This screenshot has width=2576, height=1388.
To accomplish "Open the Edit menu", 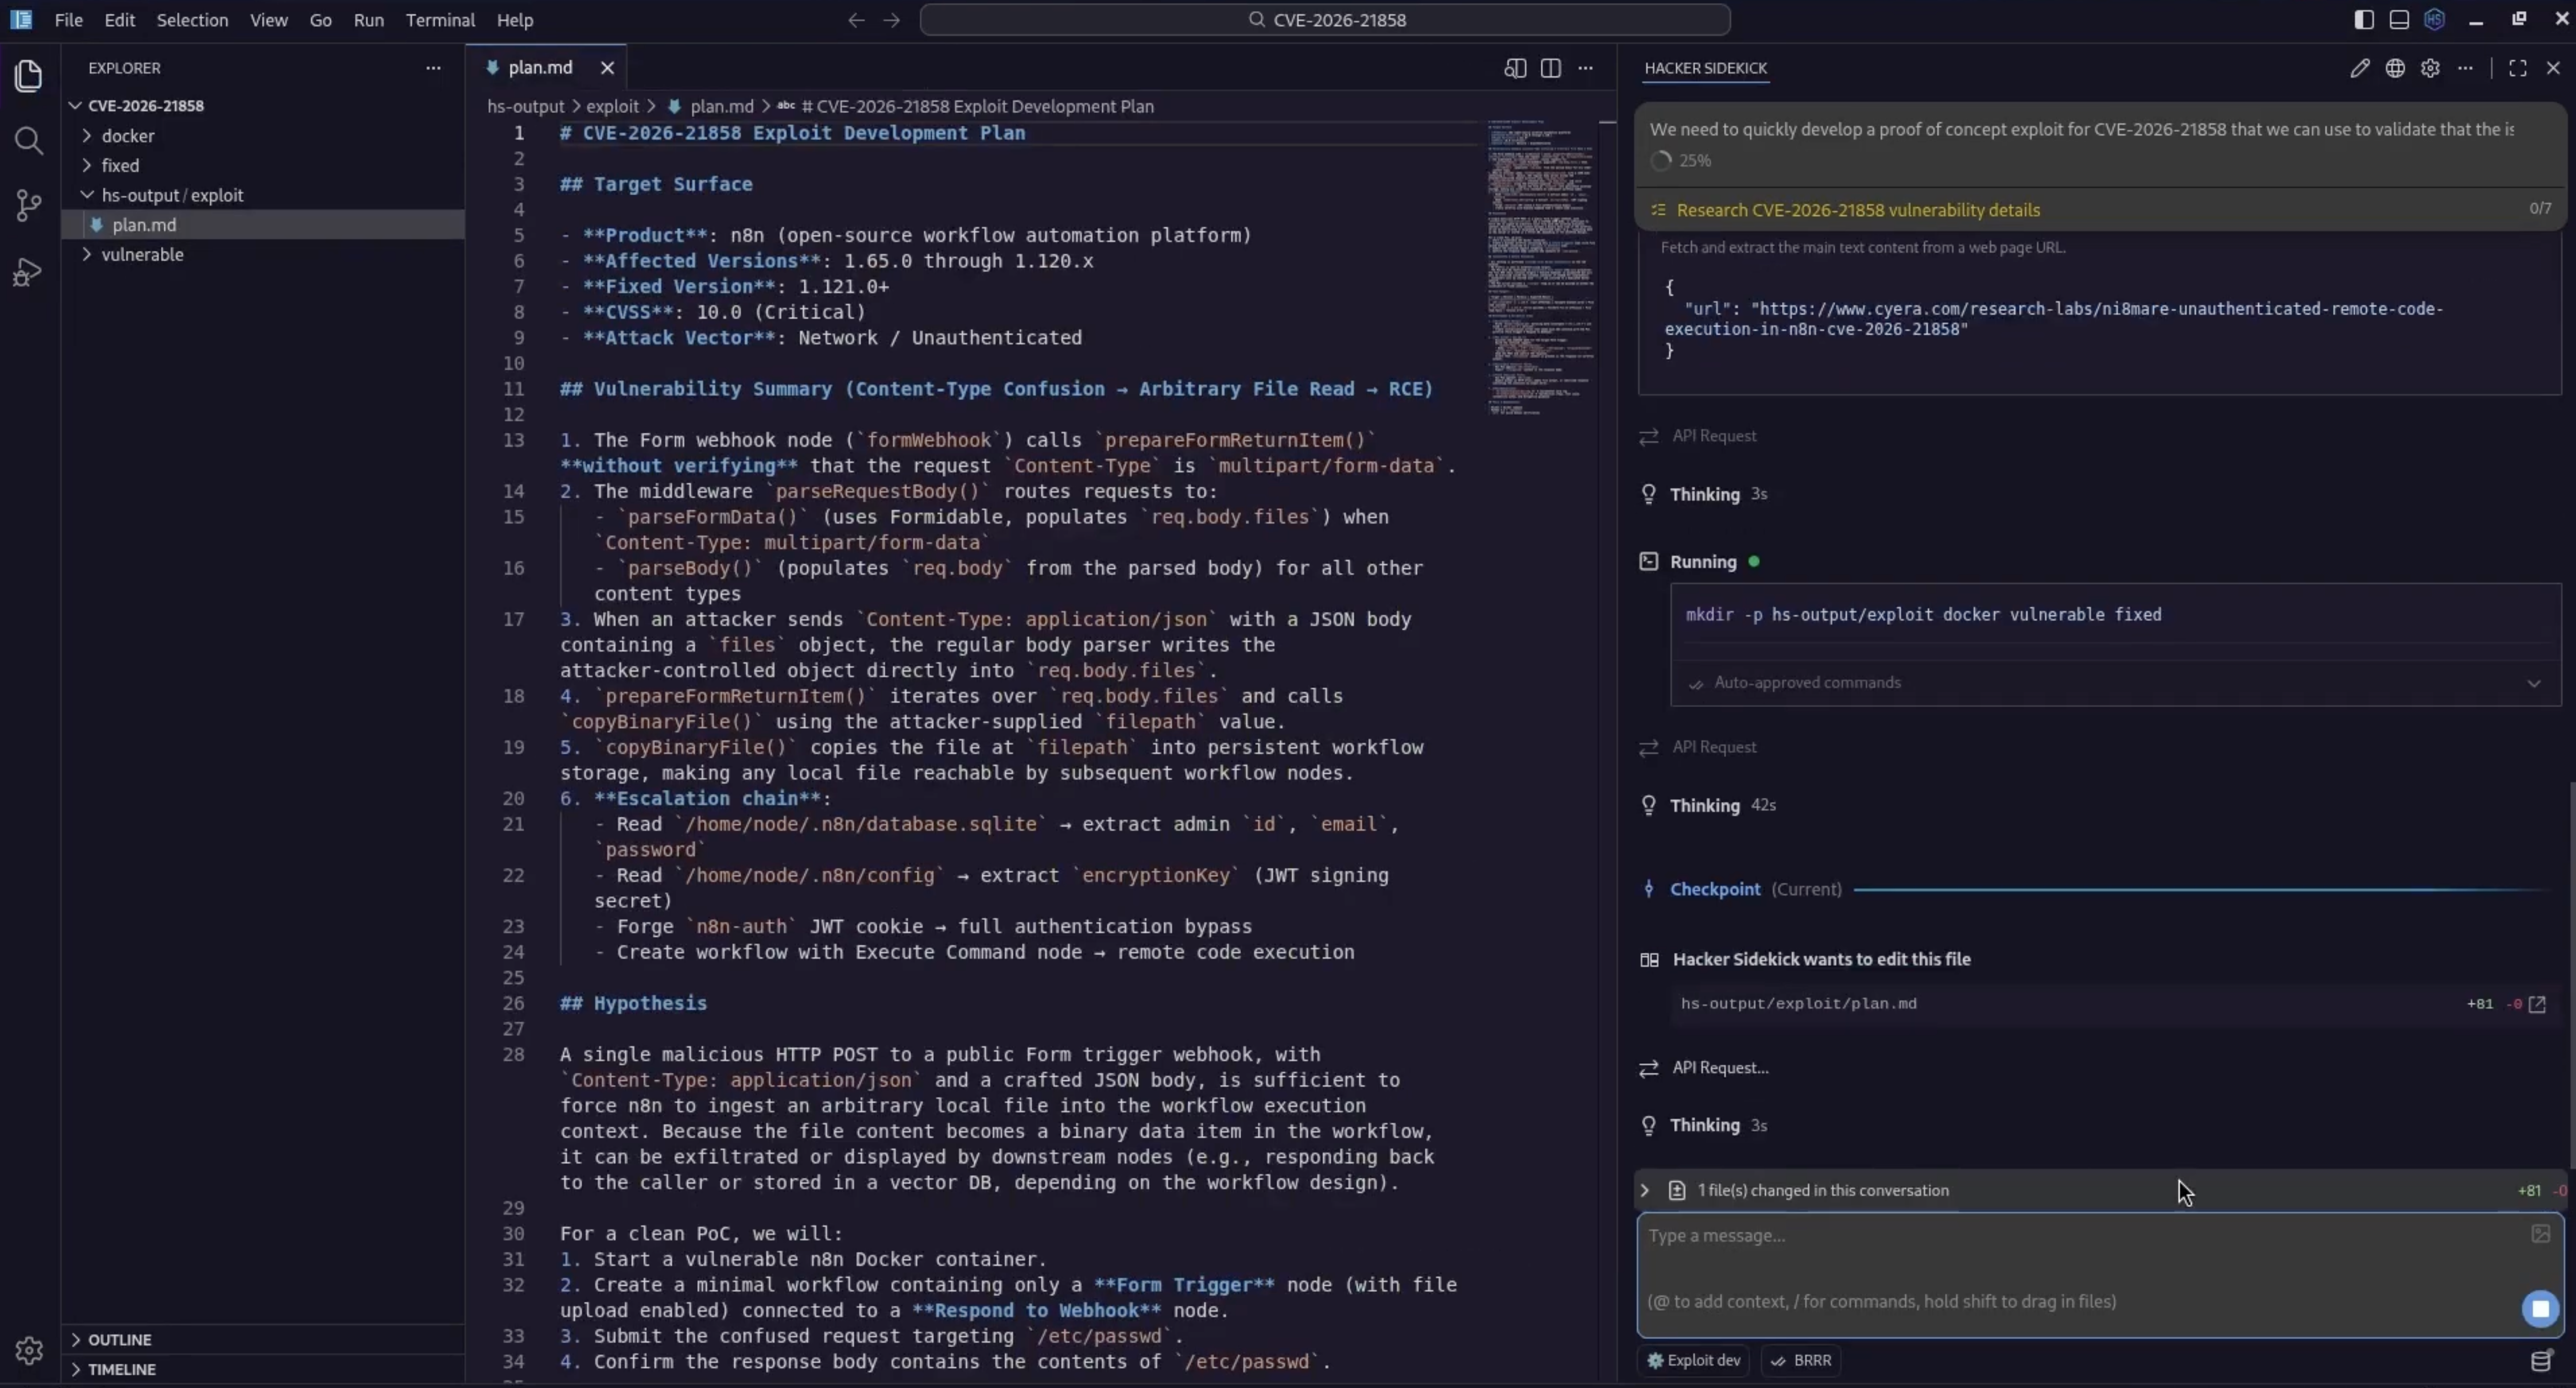I will (119, 20).
